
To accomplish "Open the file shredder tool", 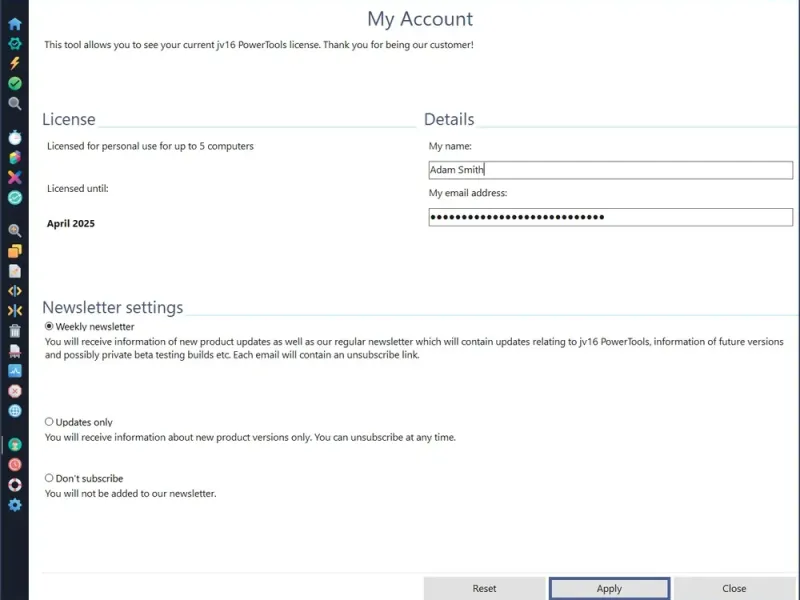I will (x=15, y=351).
